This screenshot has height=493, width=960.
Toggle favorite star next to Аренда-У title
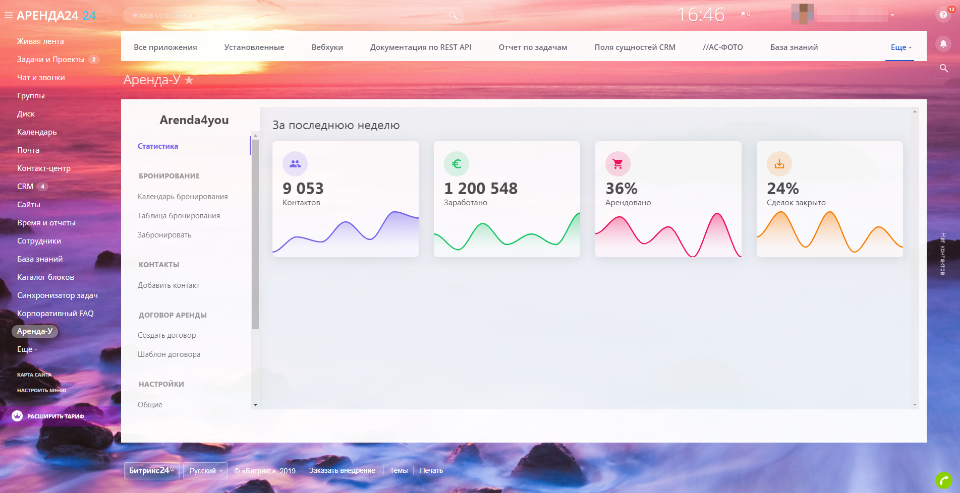189,80
